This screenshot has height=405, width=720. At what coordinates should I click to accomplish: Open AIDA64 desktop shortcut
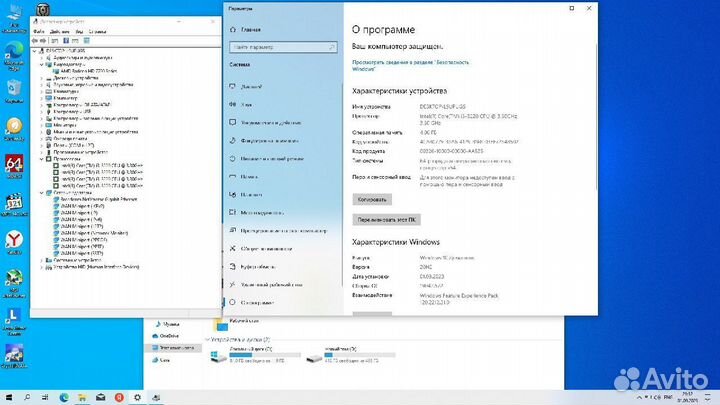[14, 167]
